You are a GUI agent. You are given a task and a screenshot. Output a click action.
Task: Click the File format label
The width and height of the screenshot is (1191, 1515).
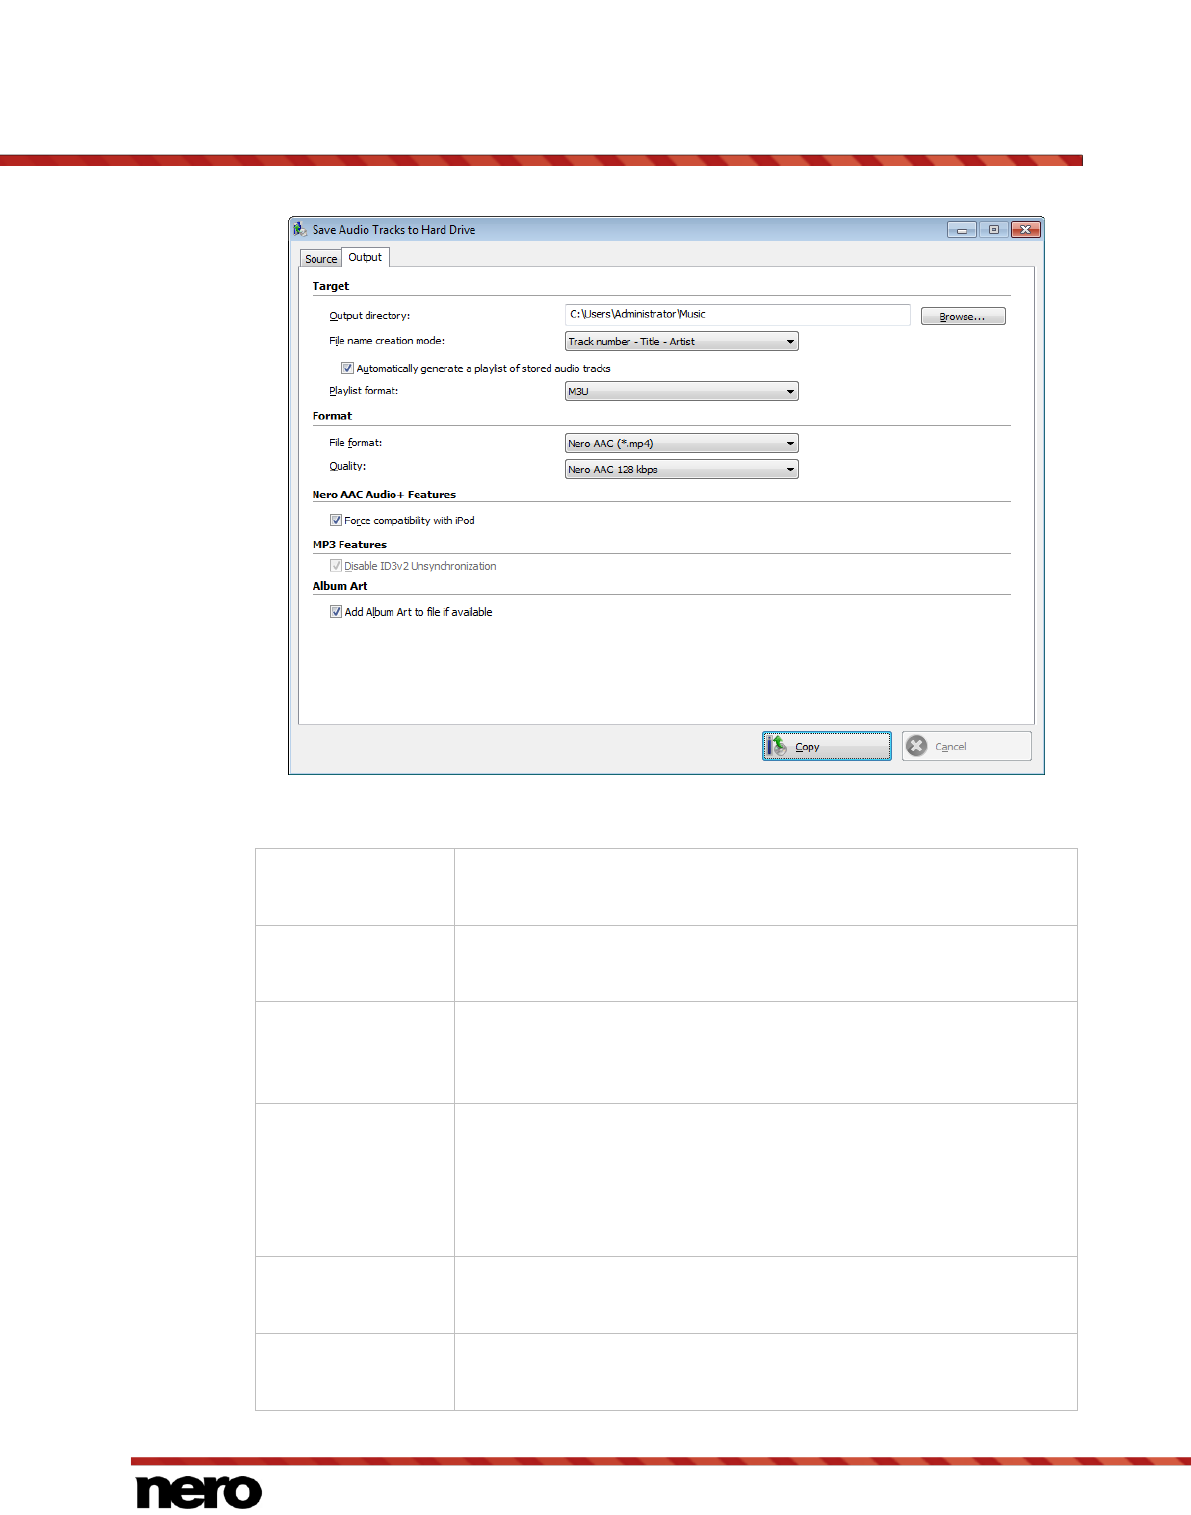point(356,443)
